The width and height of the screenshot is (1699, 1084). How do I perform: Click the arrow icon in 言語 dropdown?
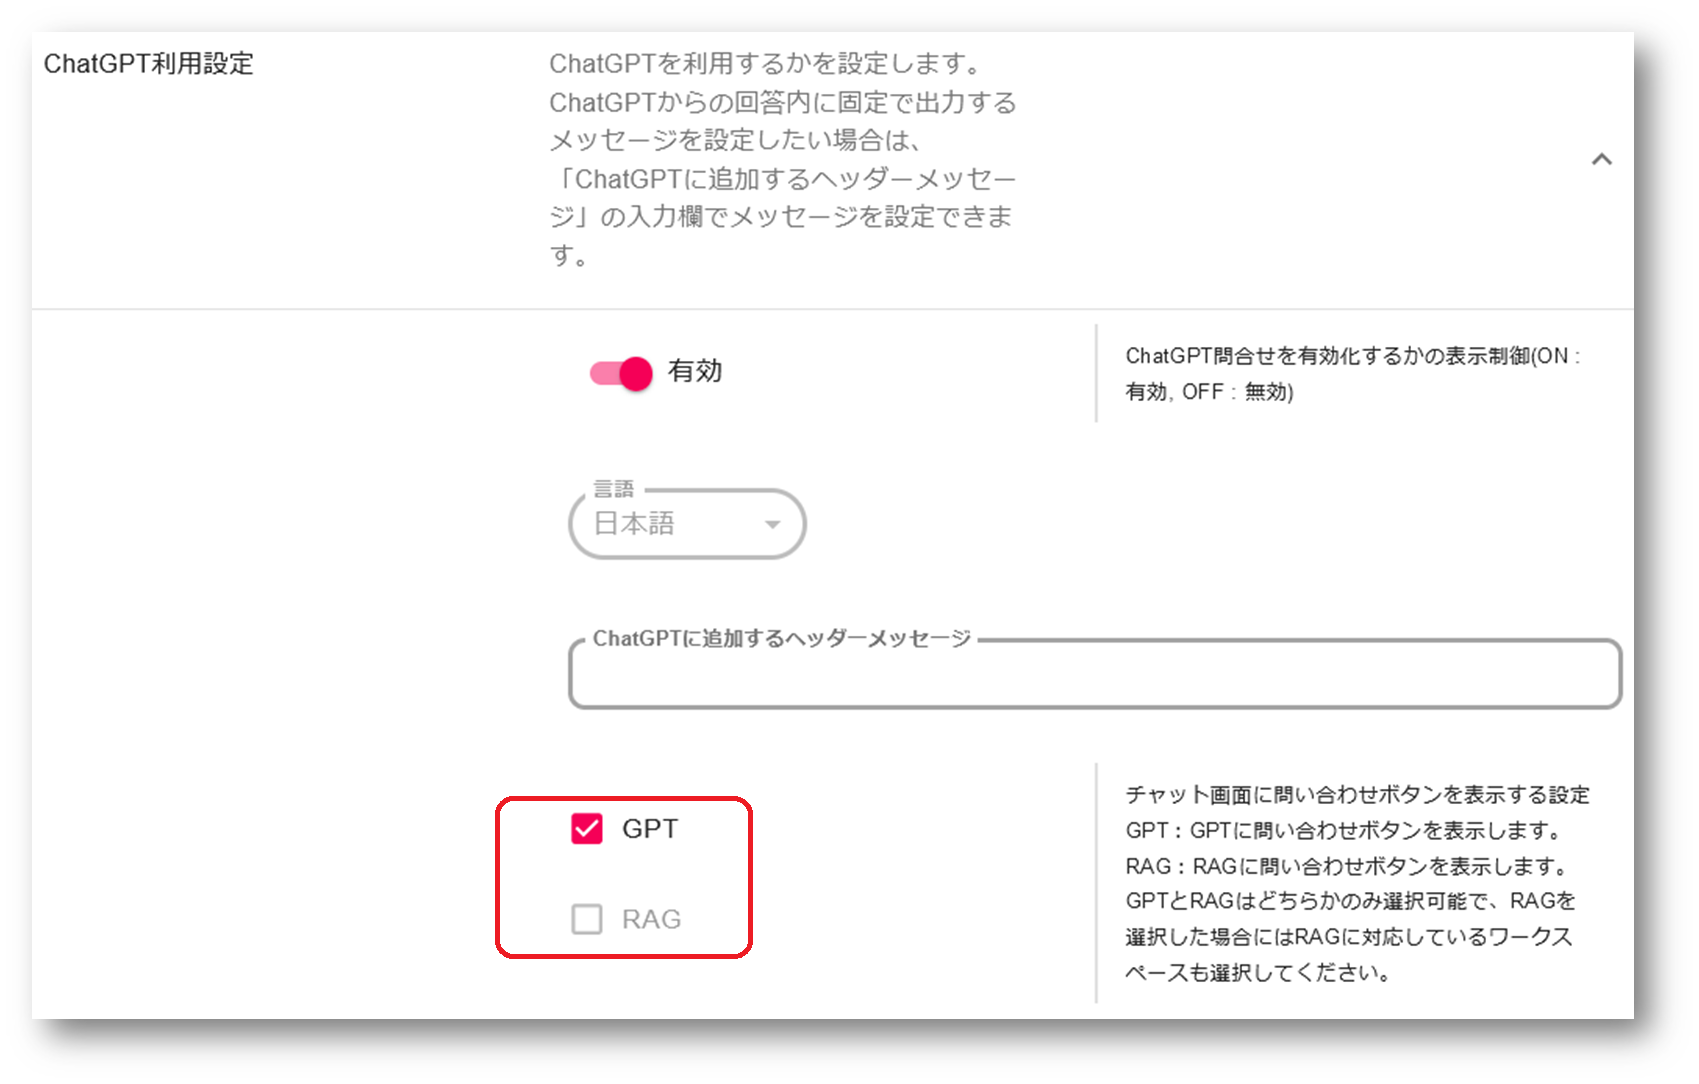point(772,525)
